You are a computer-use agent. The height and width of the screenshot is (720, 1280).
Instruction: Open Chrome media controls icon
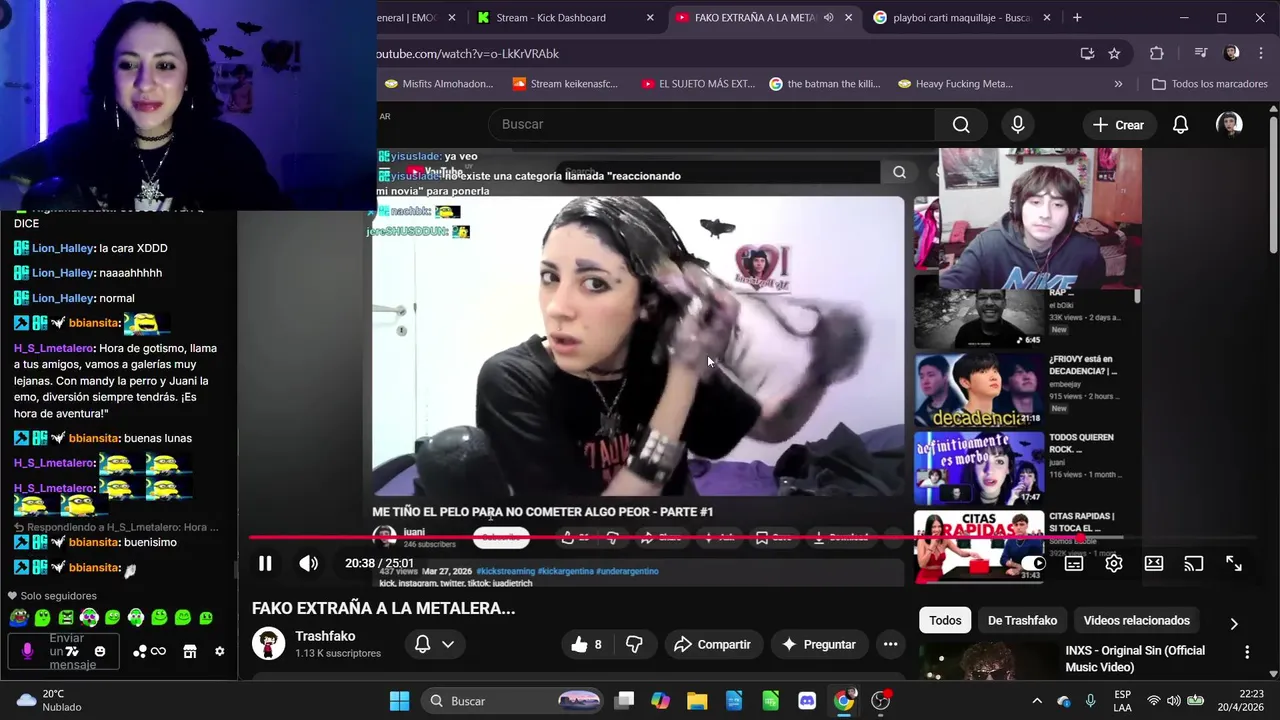tap(1201, 54)
